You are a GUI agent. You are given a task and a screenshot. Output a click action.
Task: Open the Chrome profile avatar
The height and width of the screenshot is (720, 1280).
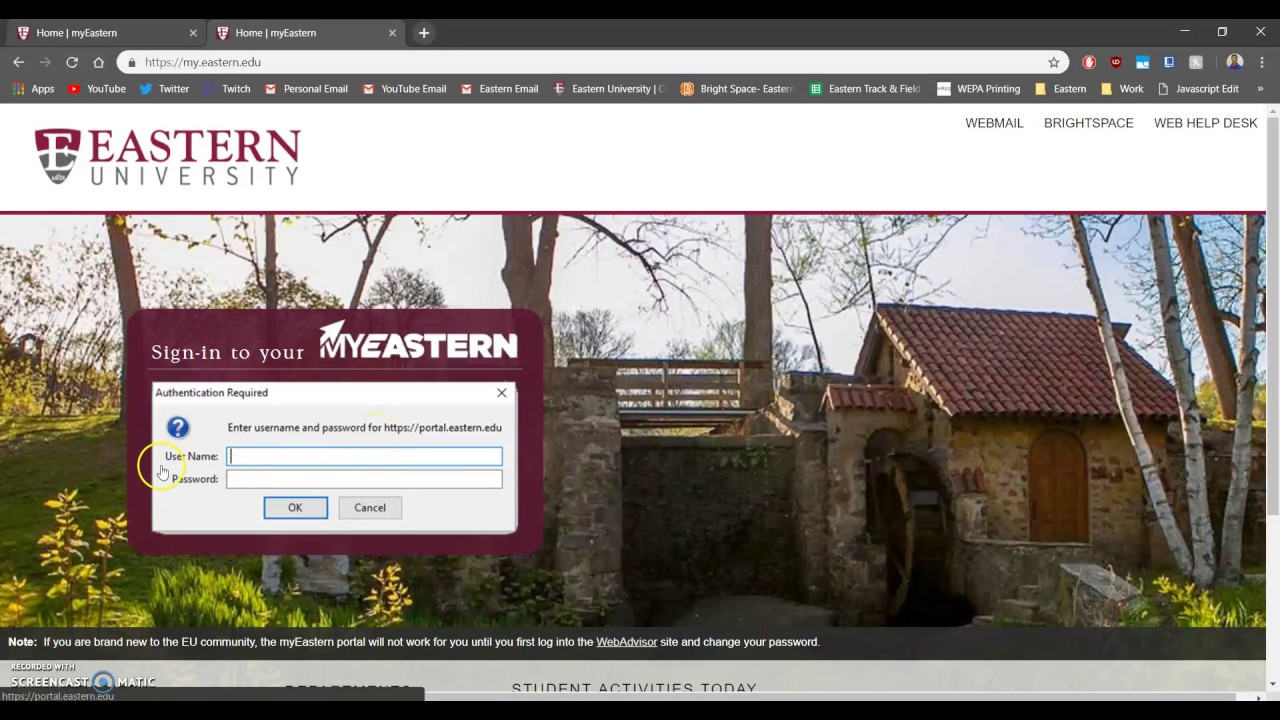(1235, 62)
